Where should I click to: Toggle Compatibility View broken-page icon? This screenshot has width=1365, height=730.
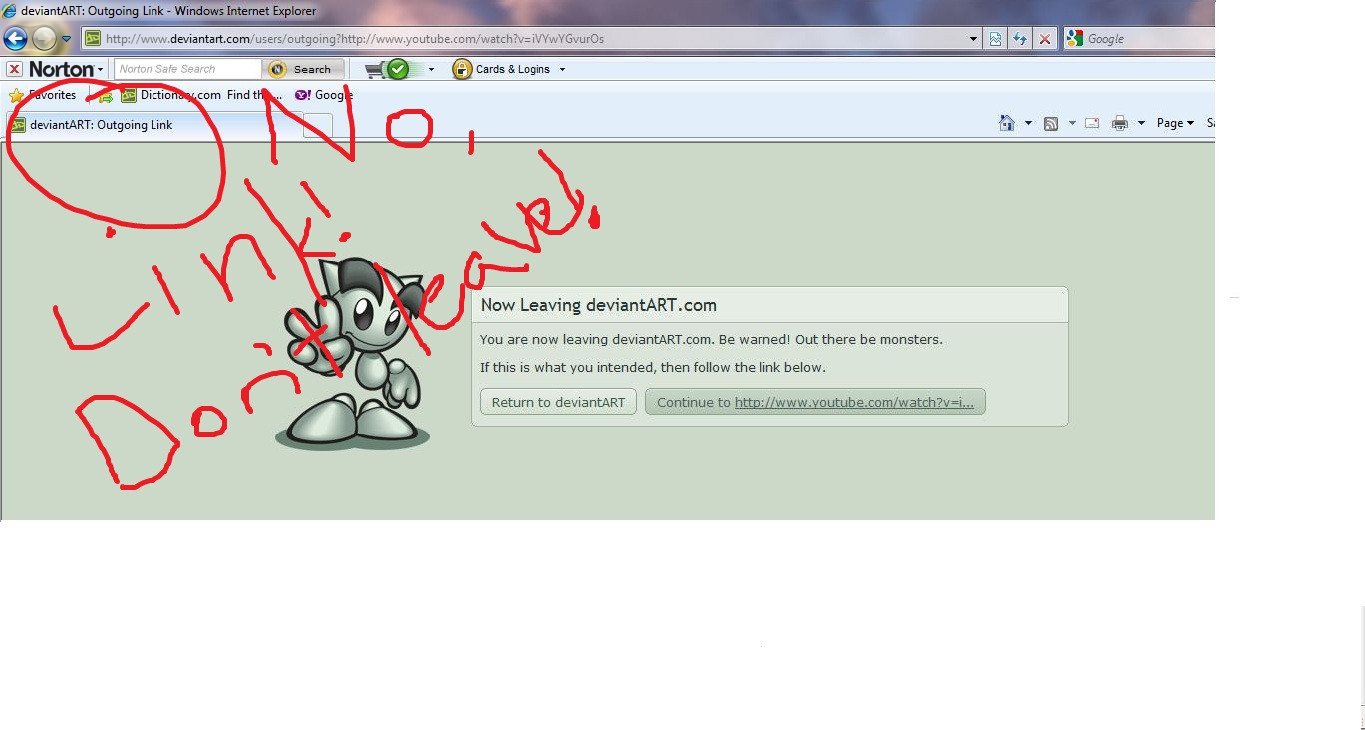pyautogui.click(x=995, y=39)
